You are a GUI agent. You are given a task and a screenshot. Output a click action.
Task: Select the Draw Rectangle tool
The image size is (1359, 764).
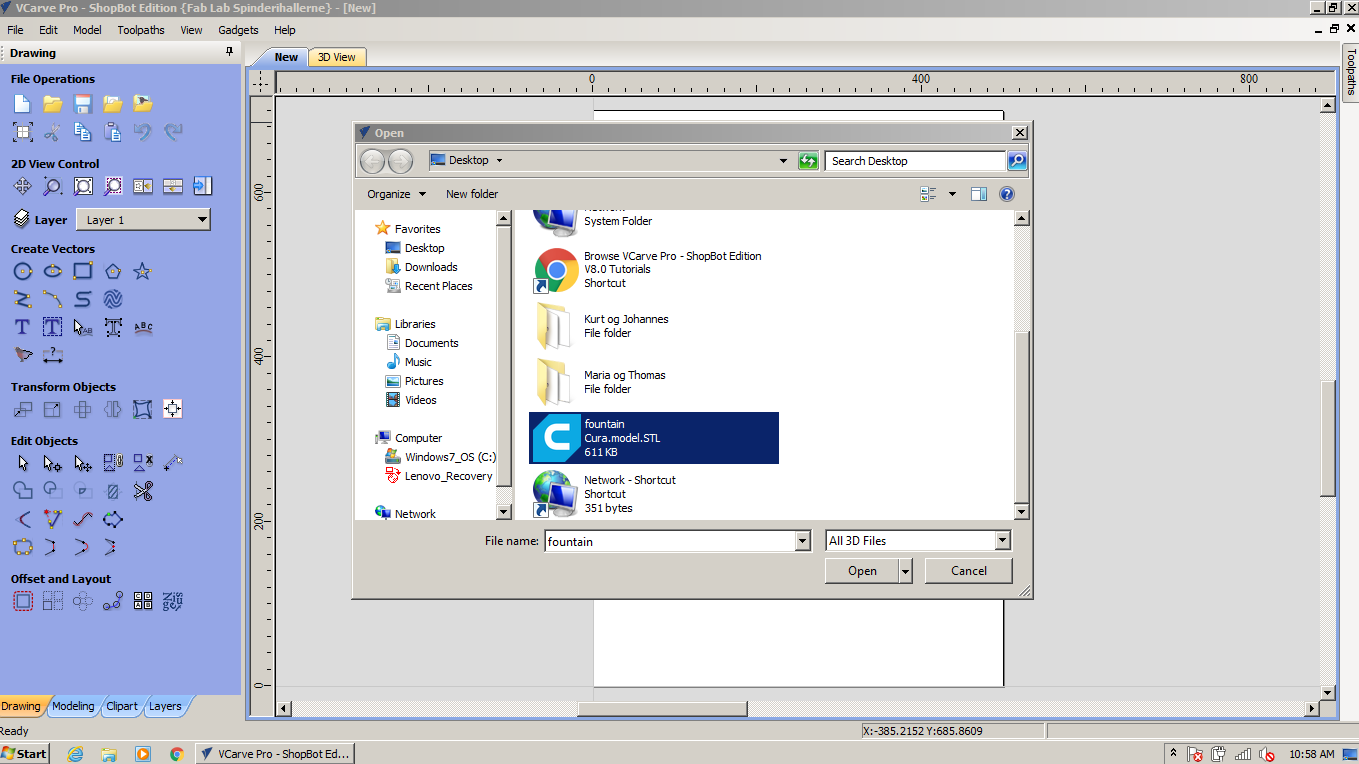83,271
